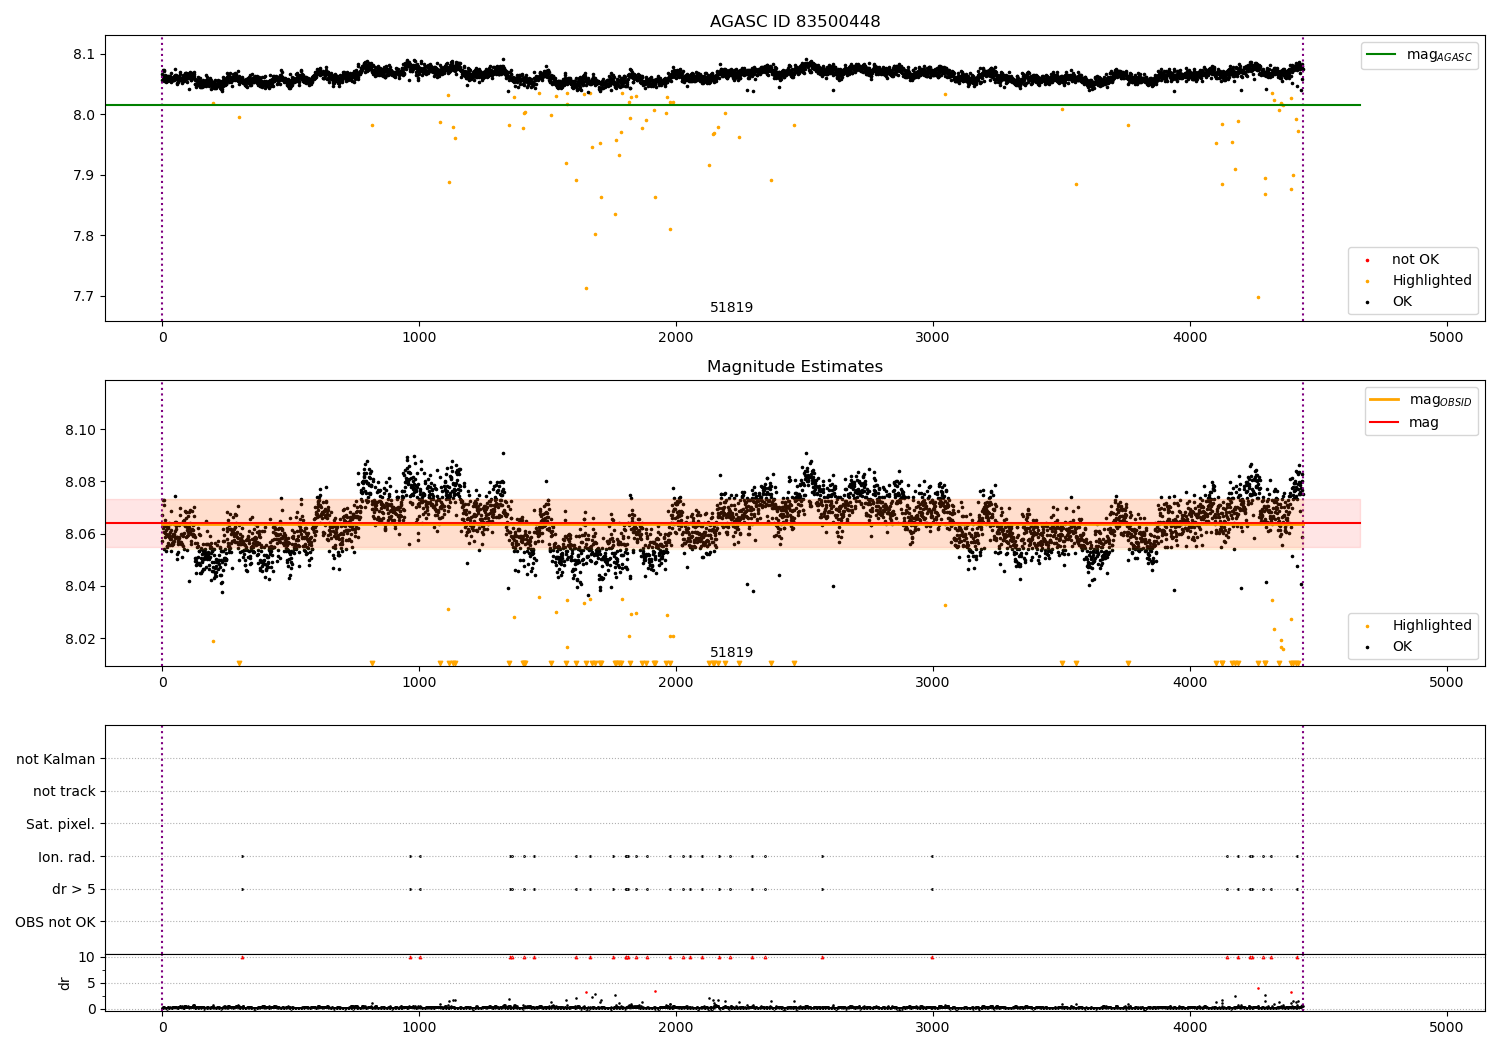Select y-axis tick '8.0' in top panel
The height and width of the screenshot is (1050, 1500).
(85, 115)
